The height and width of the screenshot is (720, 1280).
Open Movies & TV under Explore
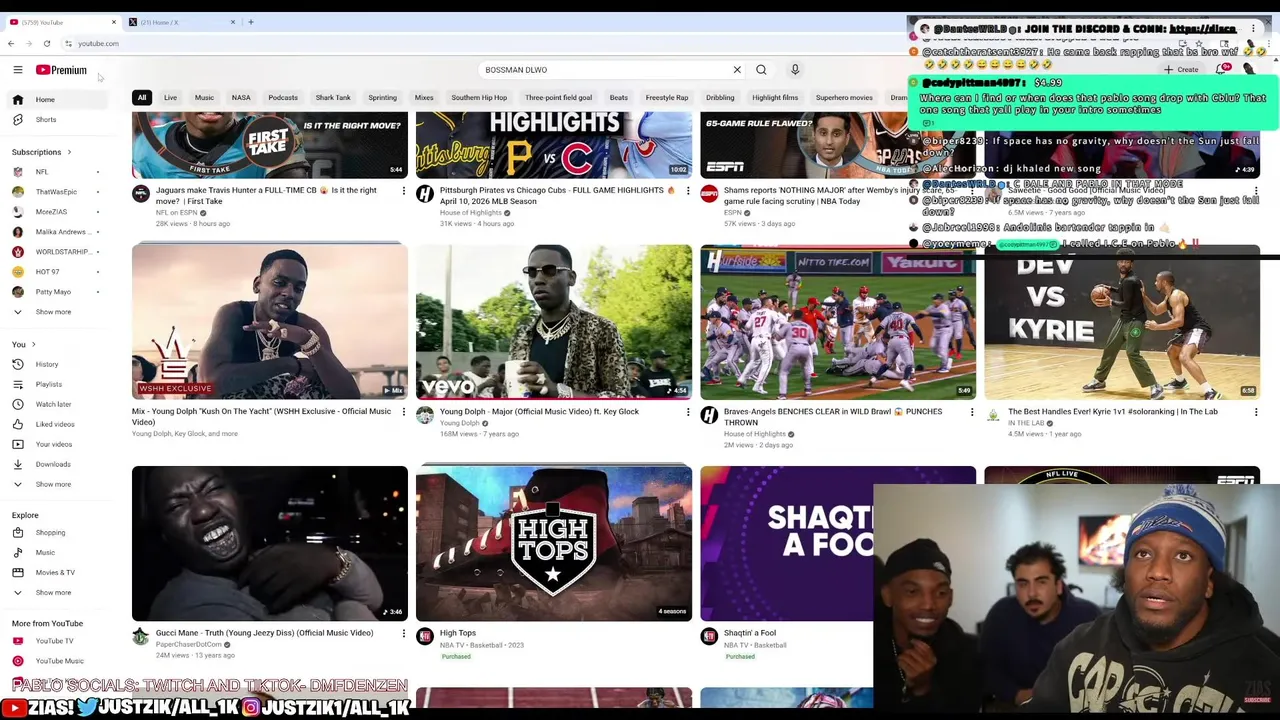[57, 573]
